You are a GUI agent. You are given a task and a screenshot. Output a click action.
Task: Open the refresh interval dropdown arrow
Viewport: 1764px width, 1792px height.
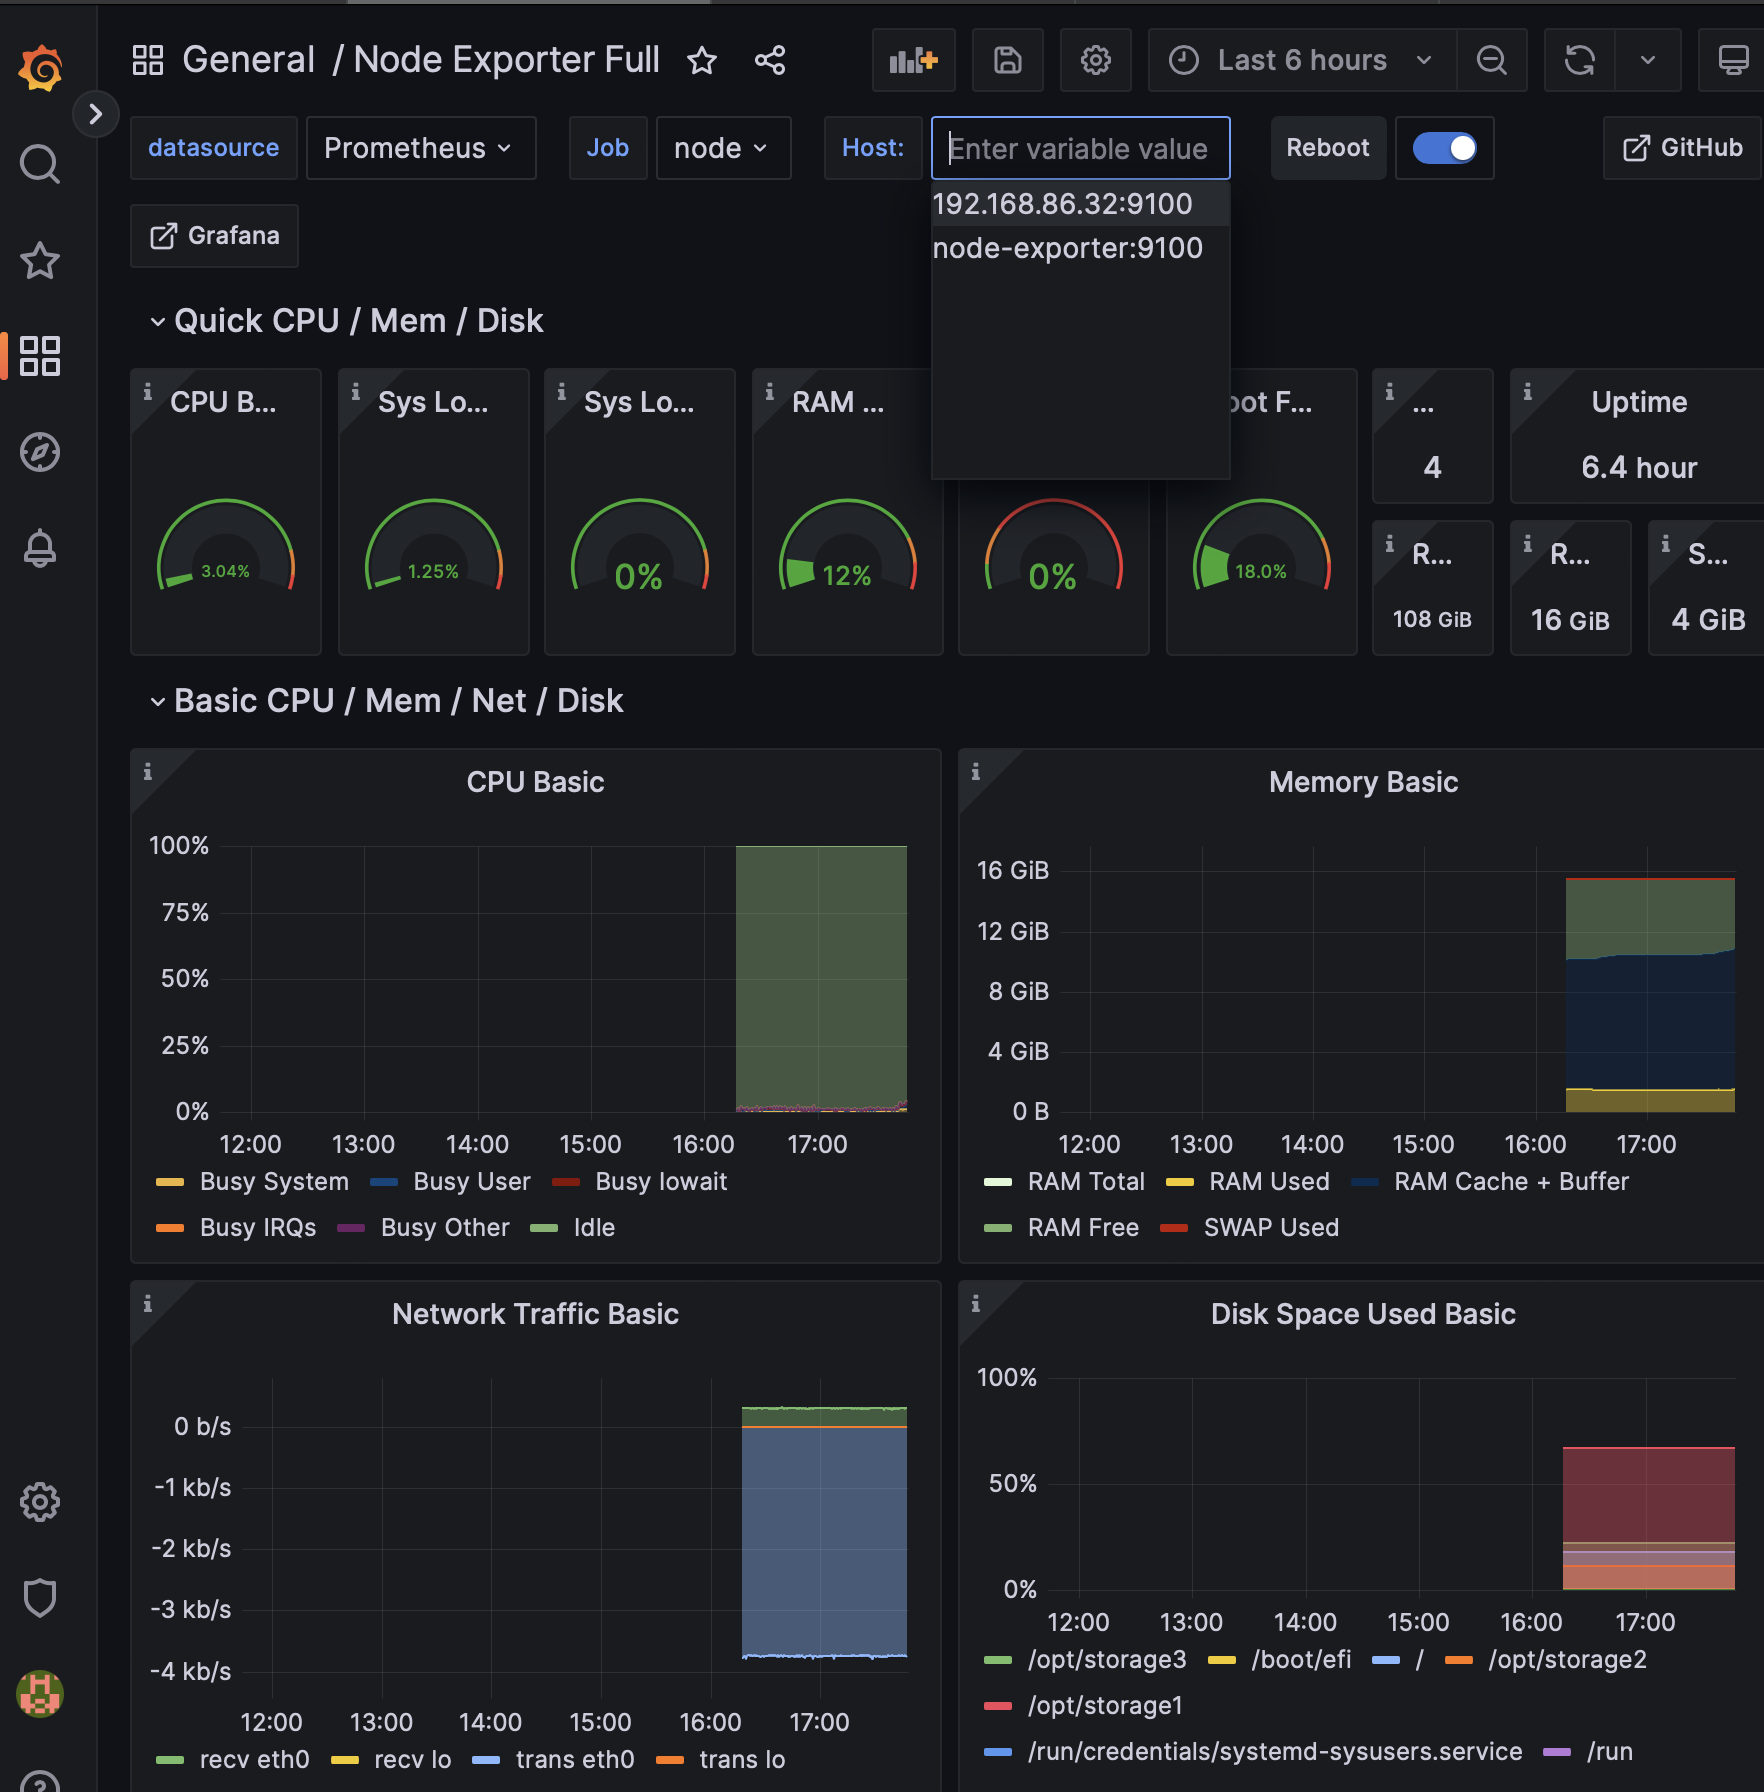coord(1648,60)
